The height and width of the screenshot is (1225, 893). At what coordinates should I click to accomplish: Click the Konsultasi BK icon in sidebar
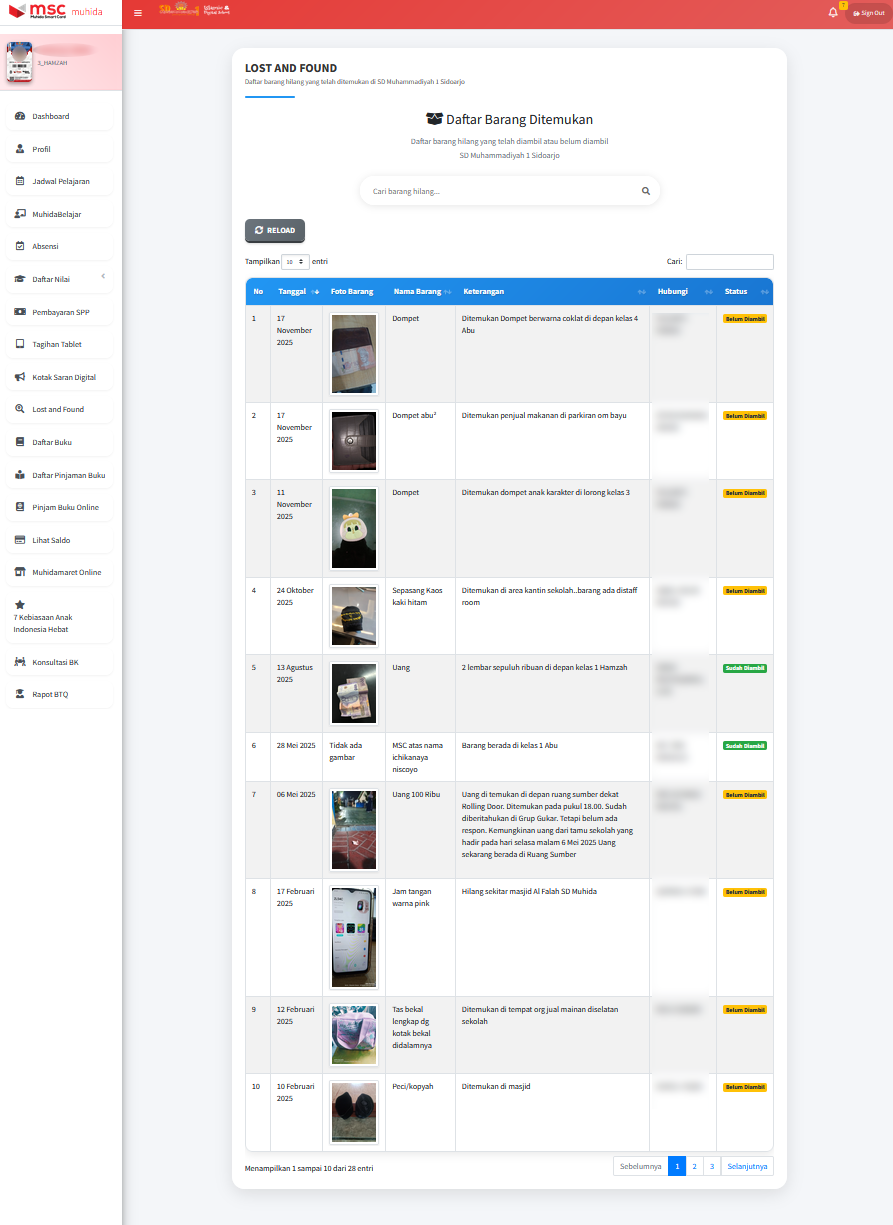coord(20,662)
